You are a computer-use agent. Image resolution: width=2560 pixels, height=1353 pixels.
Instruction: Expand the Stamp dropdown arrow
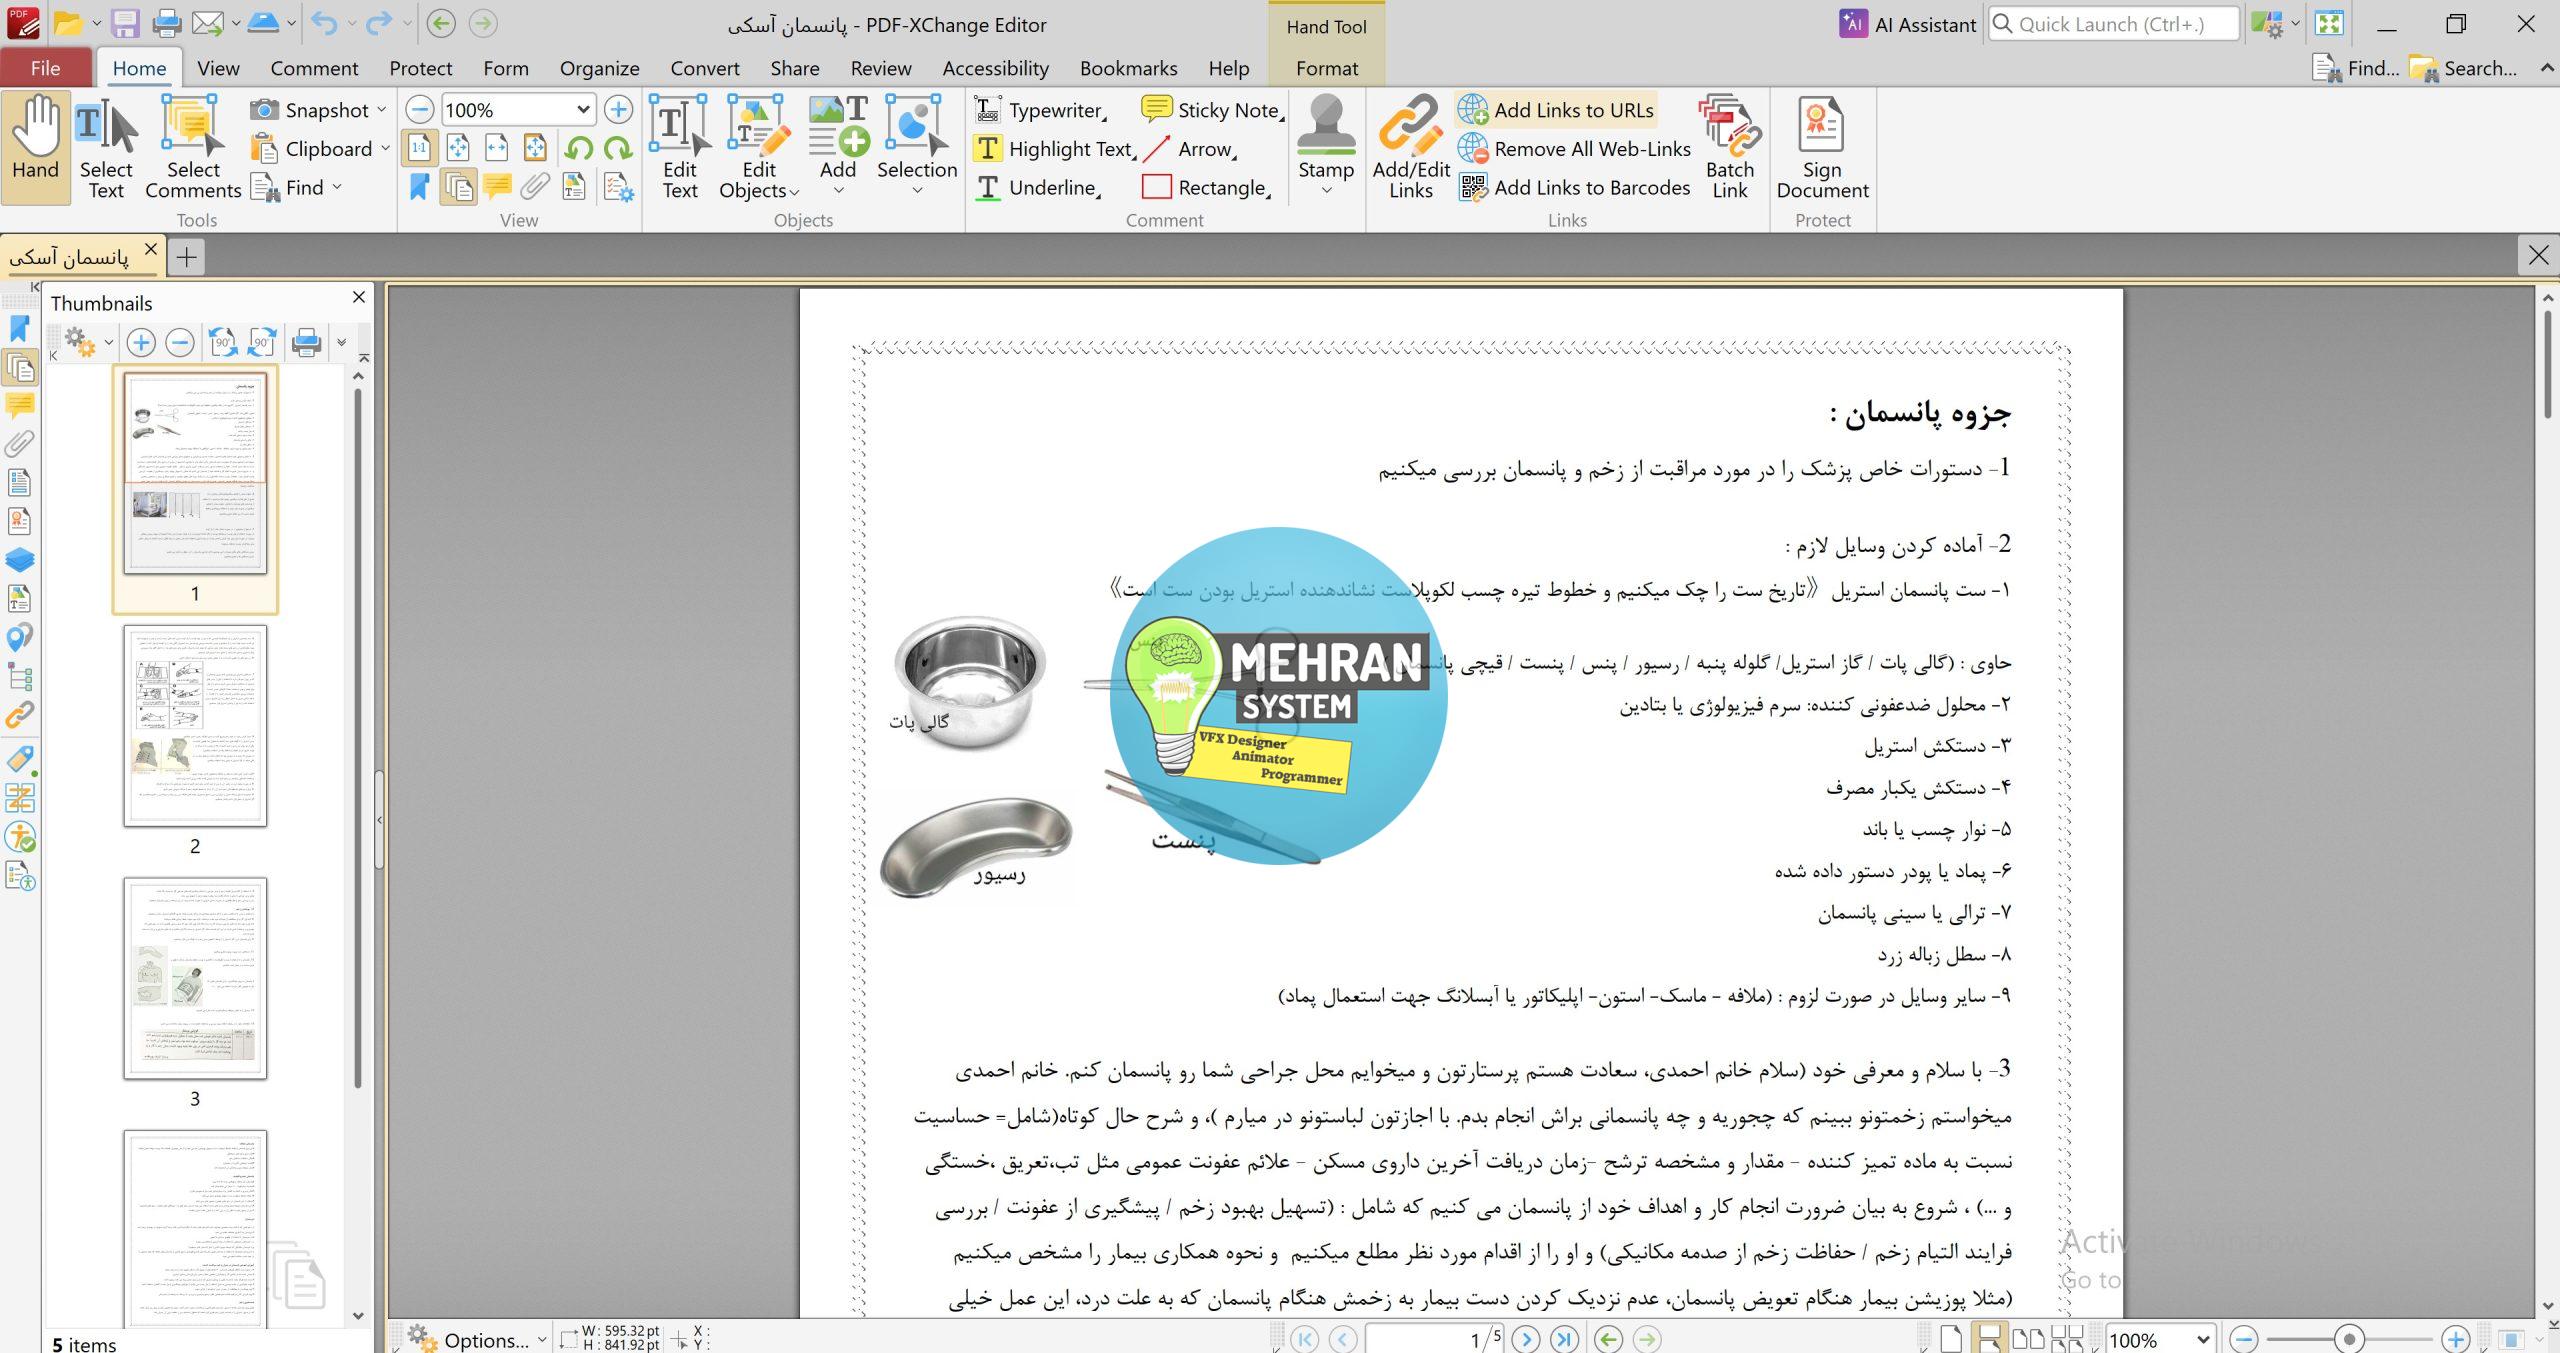point(1326,192)
